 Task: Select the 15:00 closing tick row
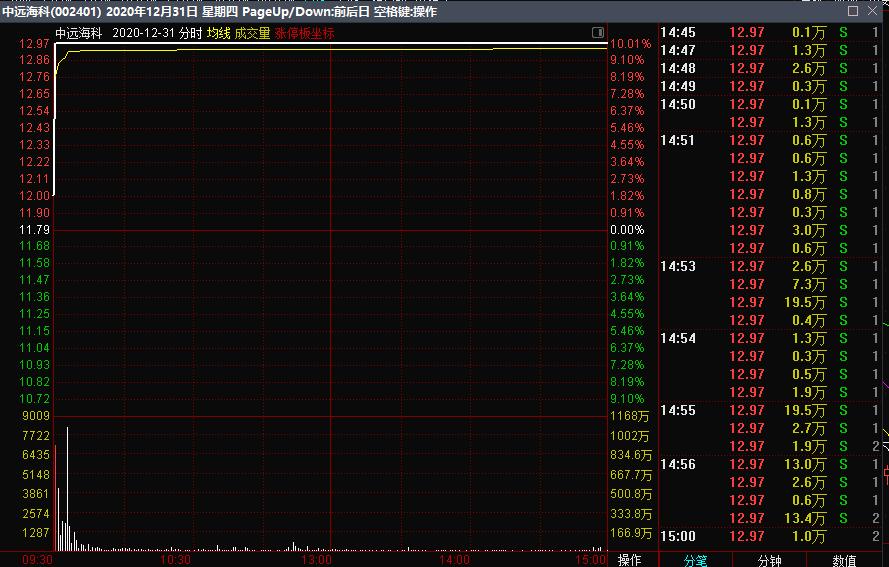(x=771, y=536)
